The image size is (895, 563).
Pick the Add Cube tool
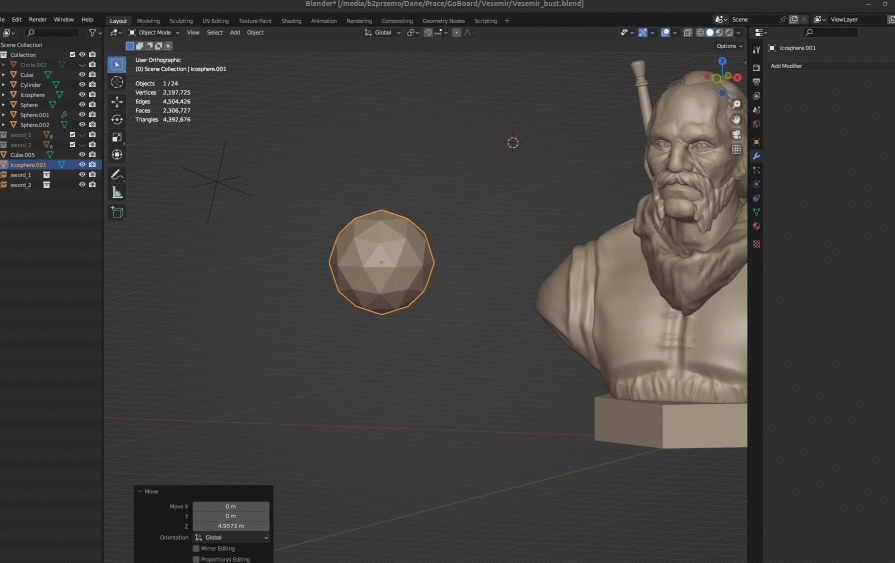pyautogui.click(x=117, y=212)
